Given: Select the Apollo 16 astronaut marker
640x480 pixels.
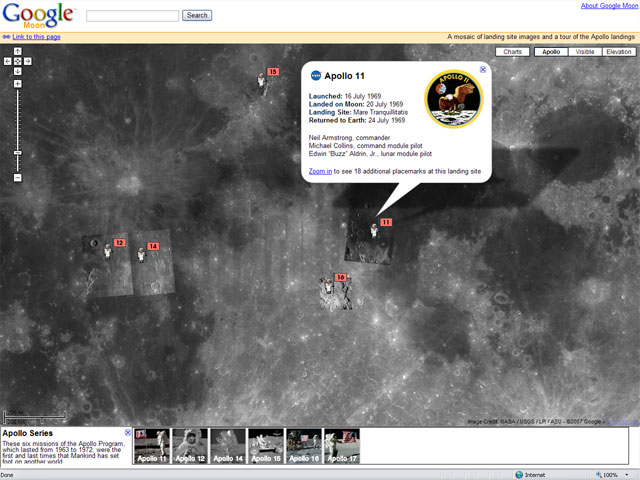Looking at the screenshot, I should point(329,286).
